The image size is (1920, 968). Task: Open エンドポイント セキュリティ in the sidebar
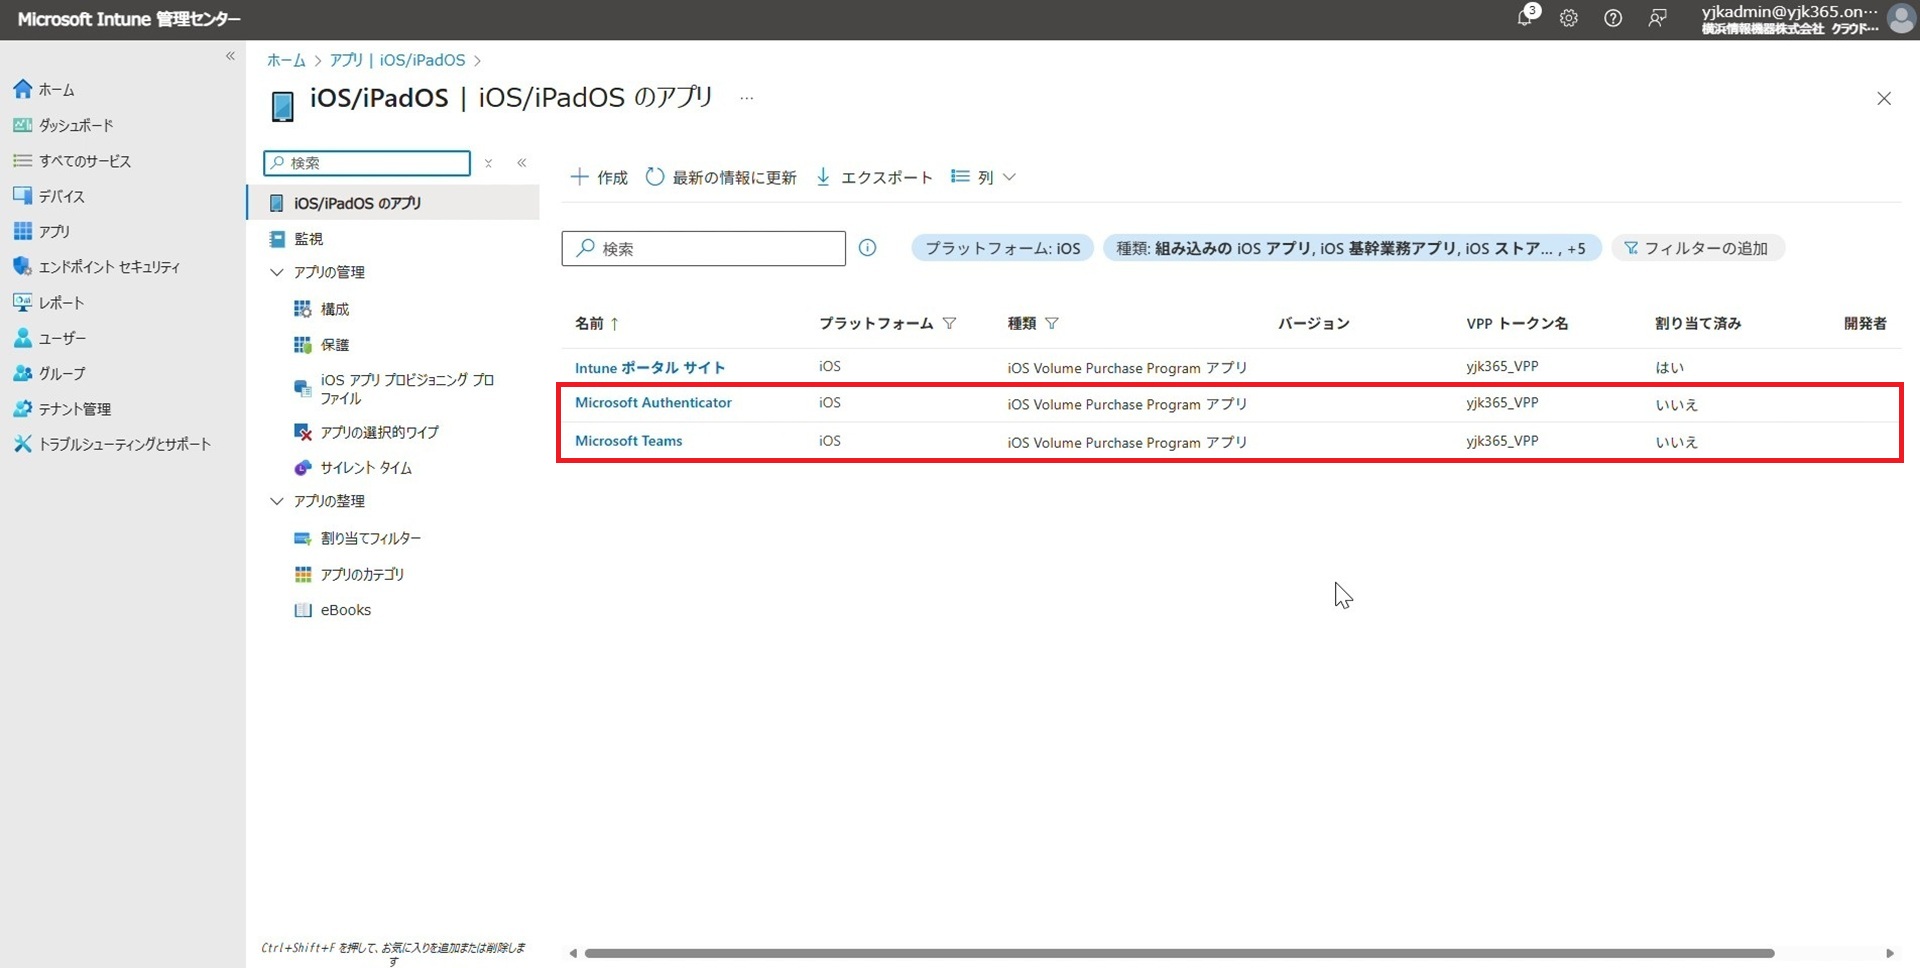(108, 267)
